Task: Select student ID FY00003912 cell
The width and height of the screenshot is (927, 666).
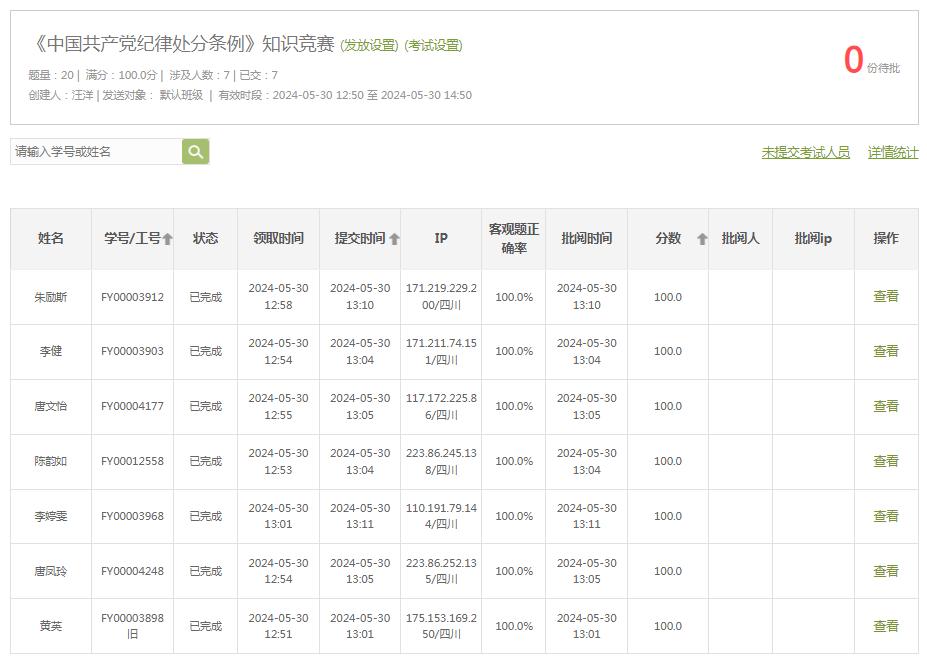Action: click(x=132, y=297)
